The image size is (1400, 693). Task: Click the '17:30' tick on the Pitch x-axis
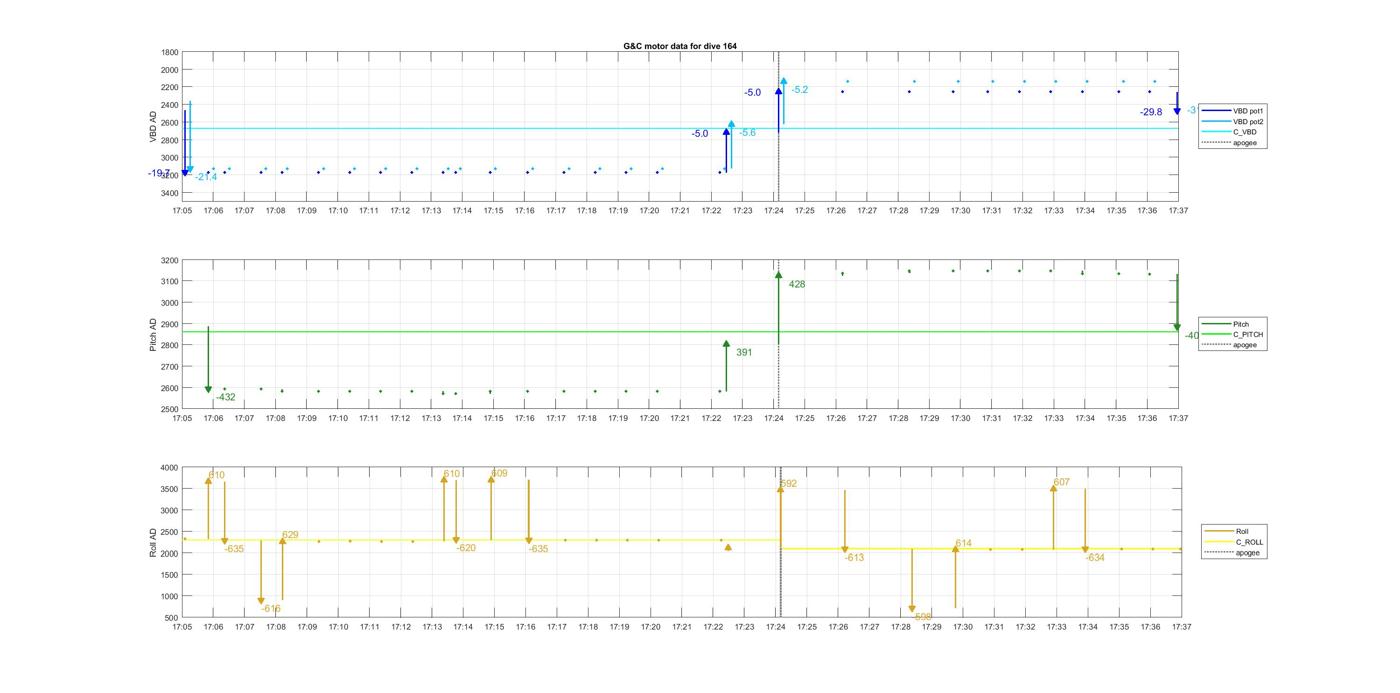point(961,419)
